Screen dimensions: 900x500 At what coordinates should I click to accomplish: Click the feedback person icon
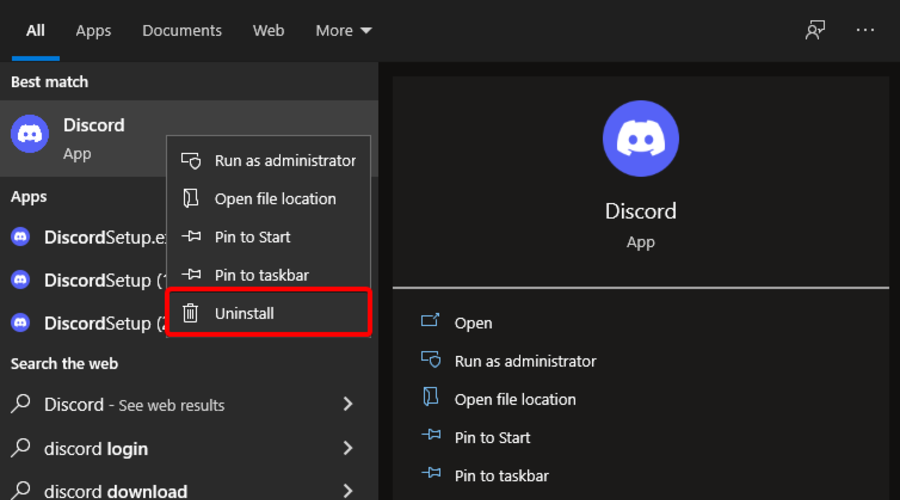814,30
